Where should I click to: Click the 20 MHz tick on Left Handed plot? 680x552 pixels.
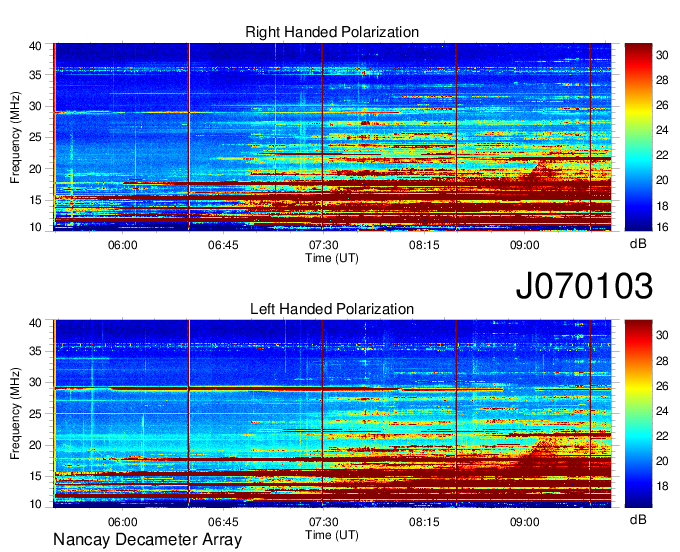35,445
